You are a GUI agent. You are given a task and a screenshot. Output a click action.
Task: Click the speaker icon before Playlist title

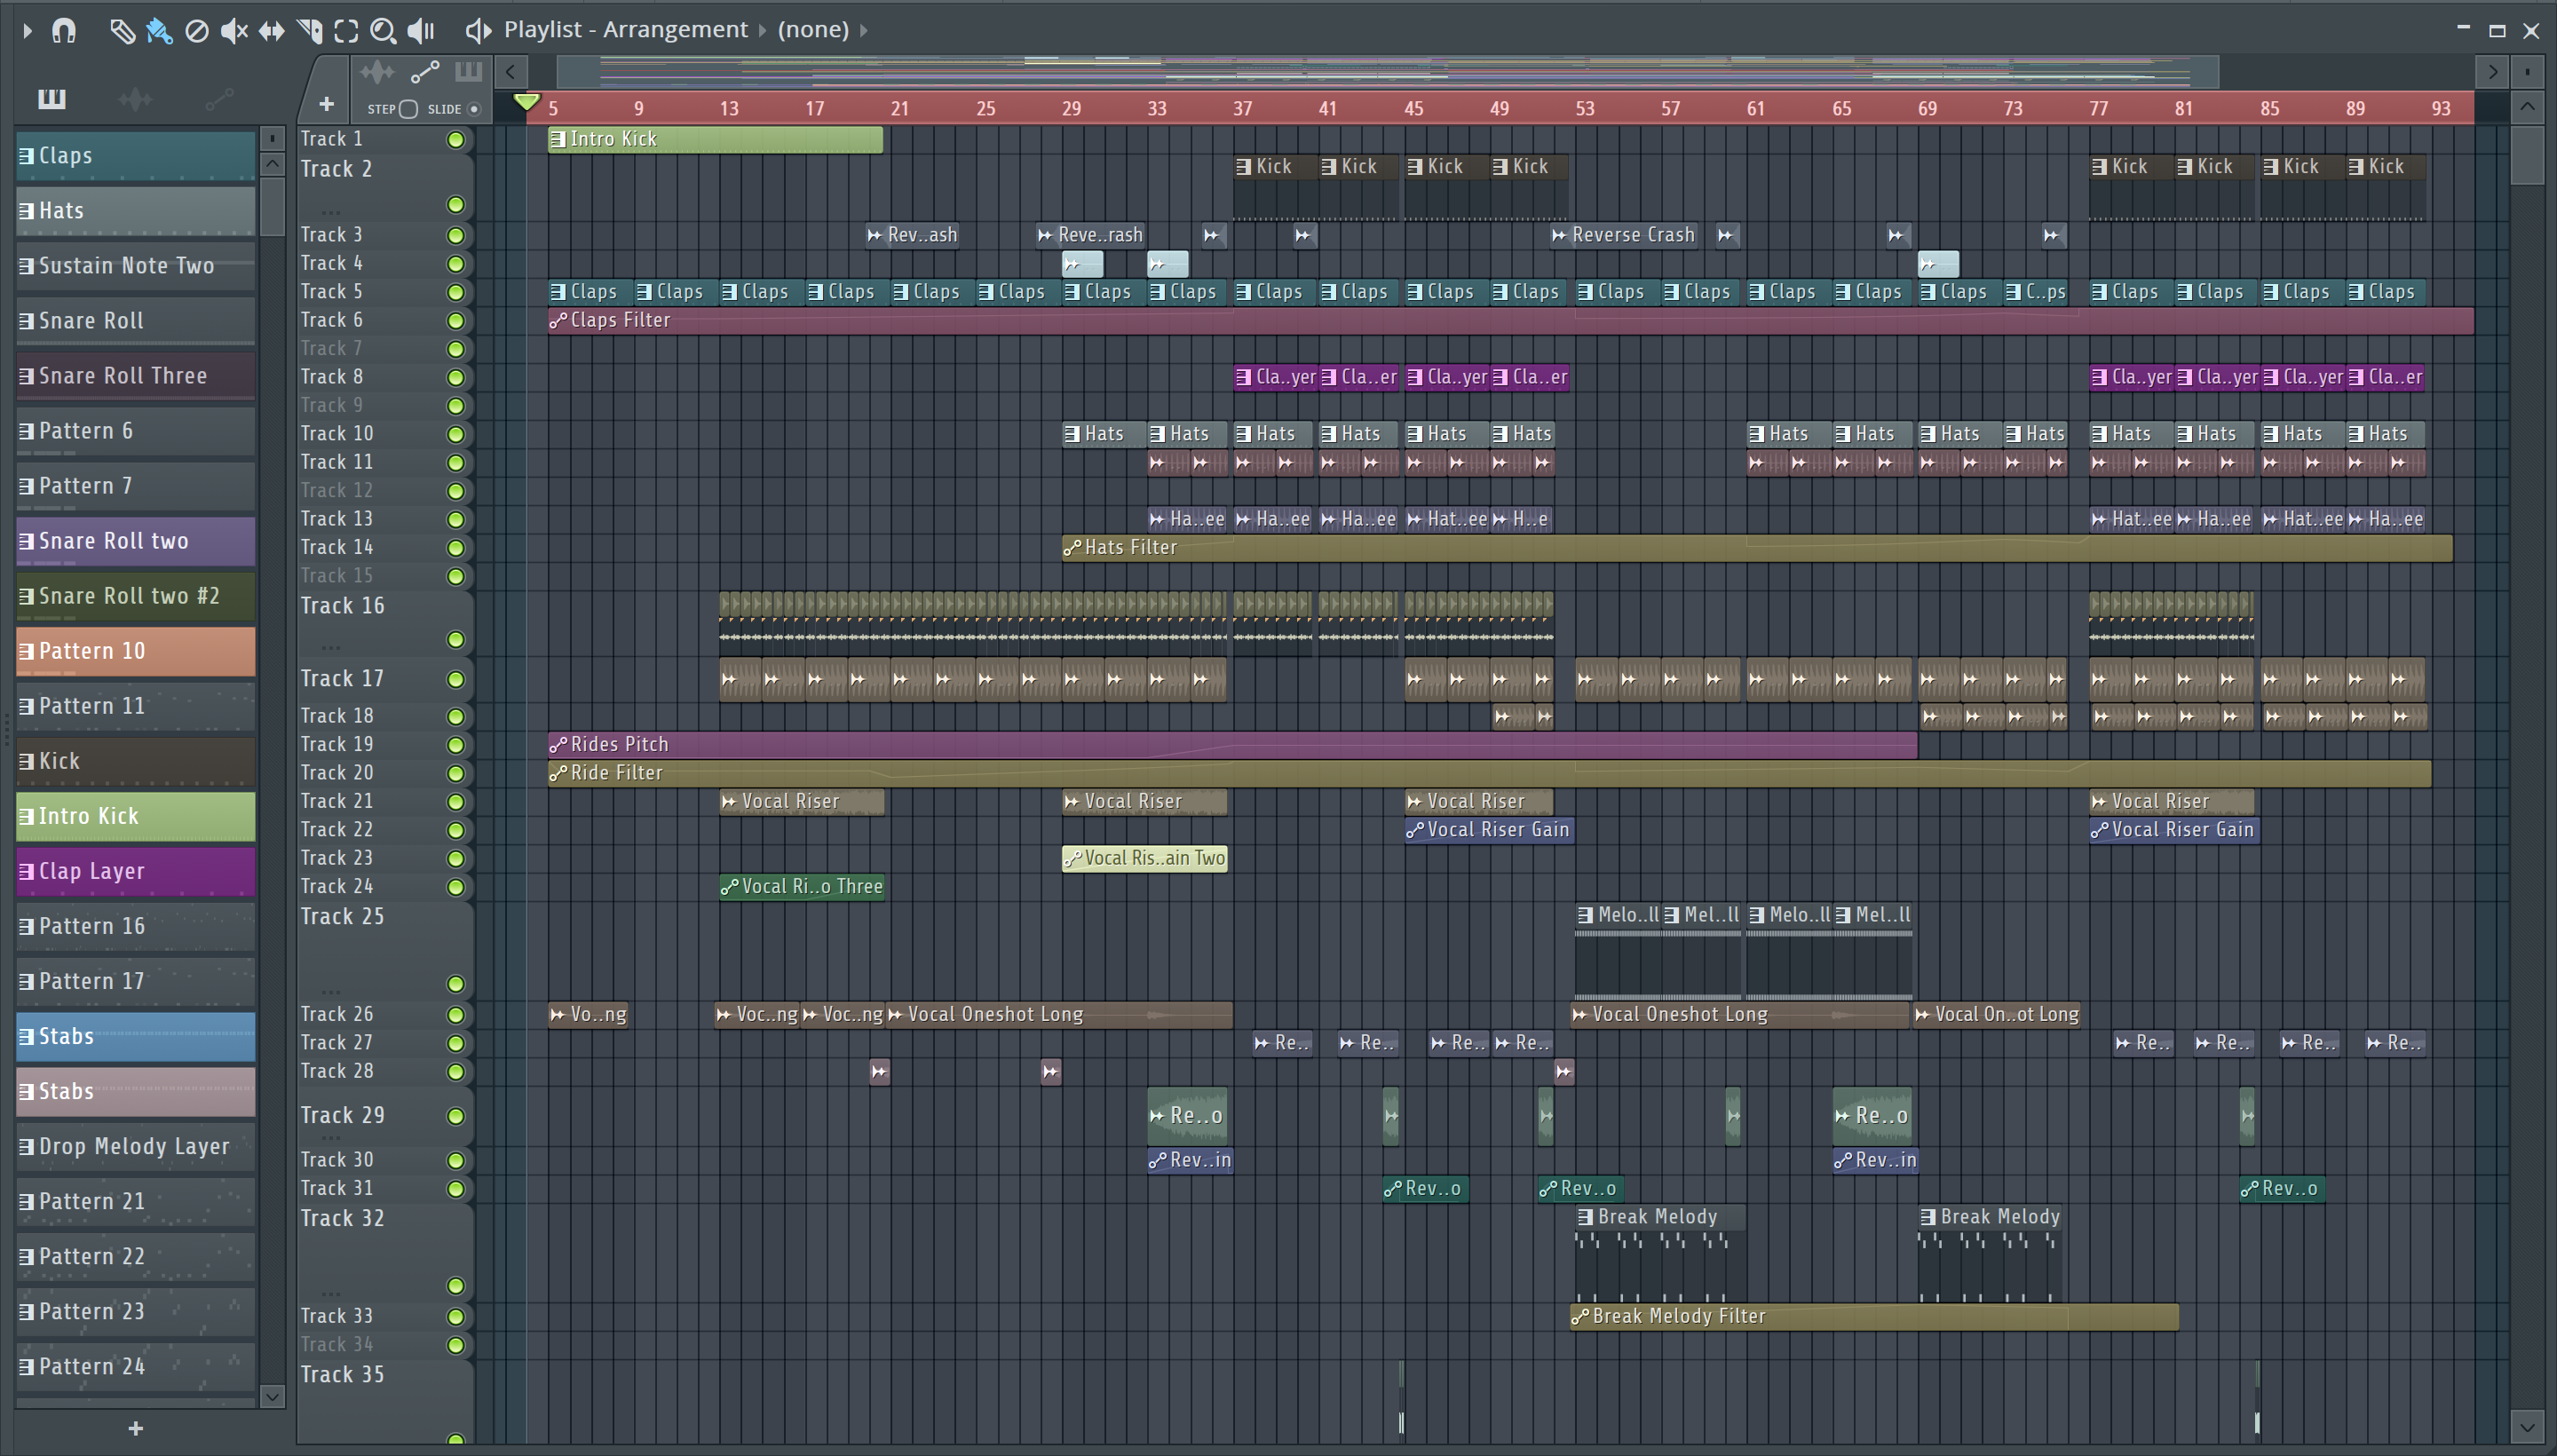[478, 30]
